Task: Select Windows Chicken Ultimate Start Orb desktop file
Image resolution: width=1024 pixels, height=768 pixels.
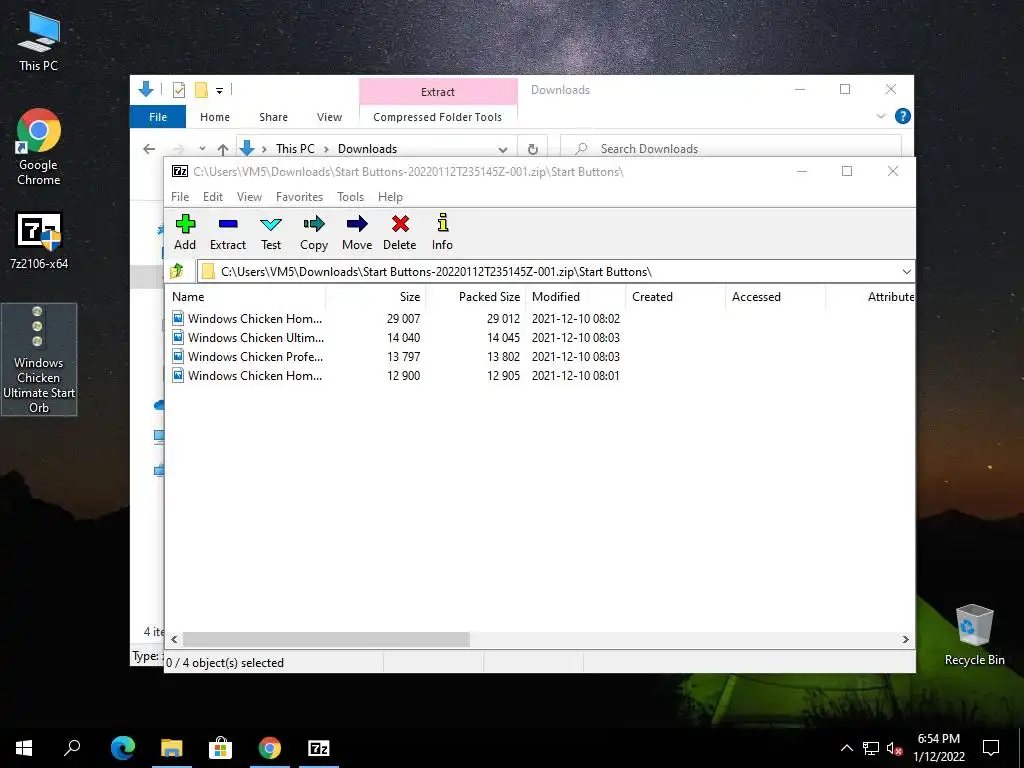Action: tap(39, 359)
